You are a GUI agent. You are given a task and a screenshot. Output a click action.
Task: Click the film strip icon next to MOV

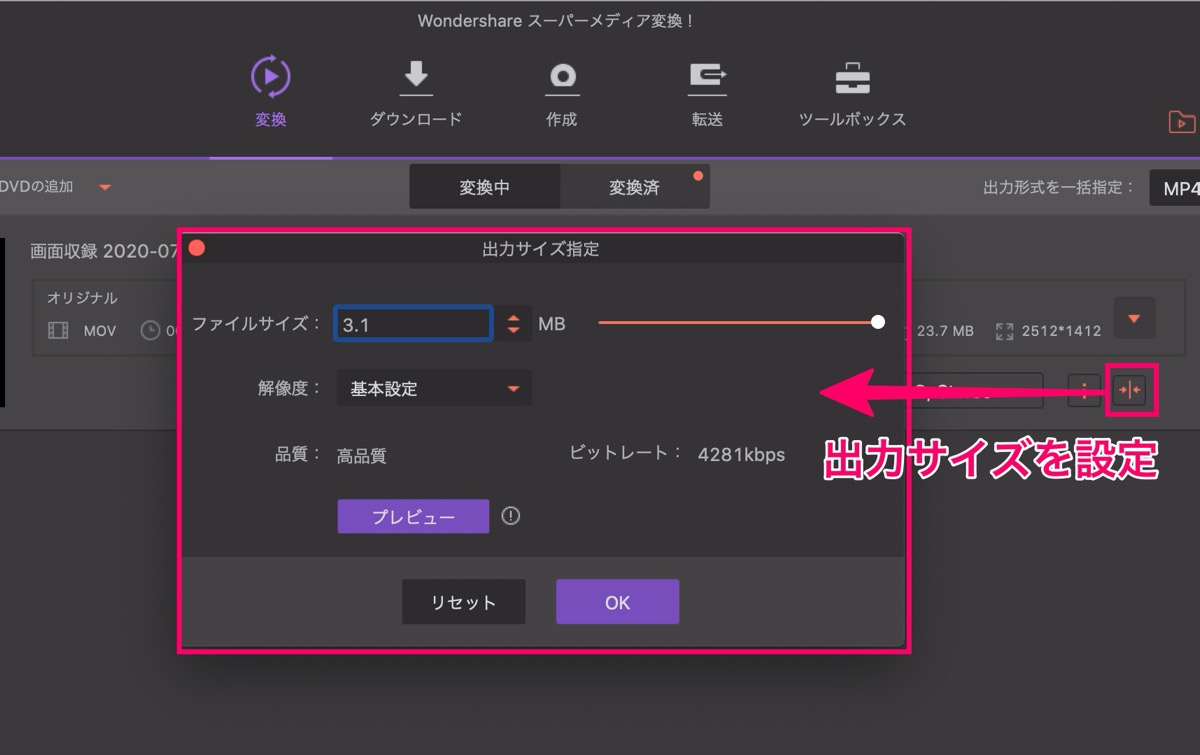coord(59,330)
